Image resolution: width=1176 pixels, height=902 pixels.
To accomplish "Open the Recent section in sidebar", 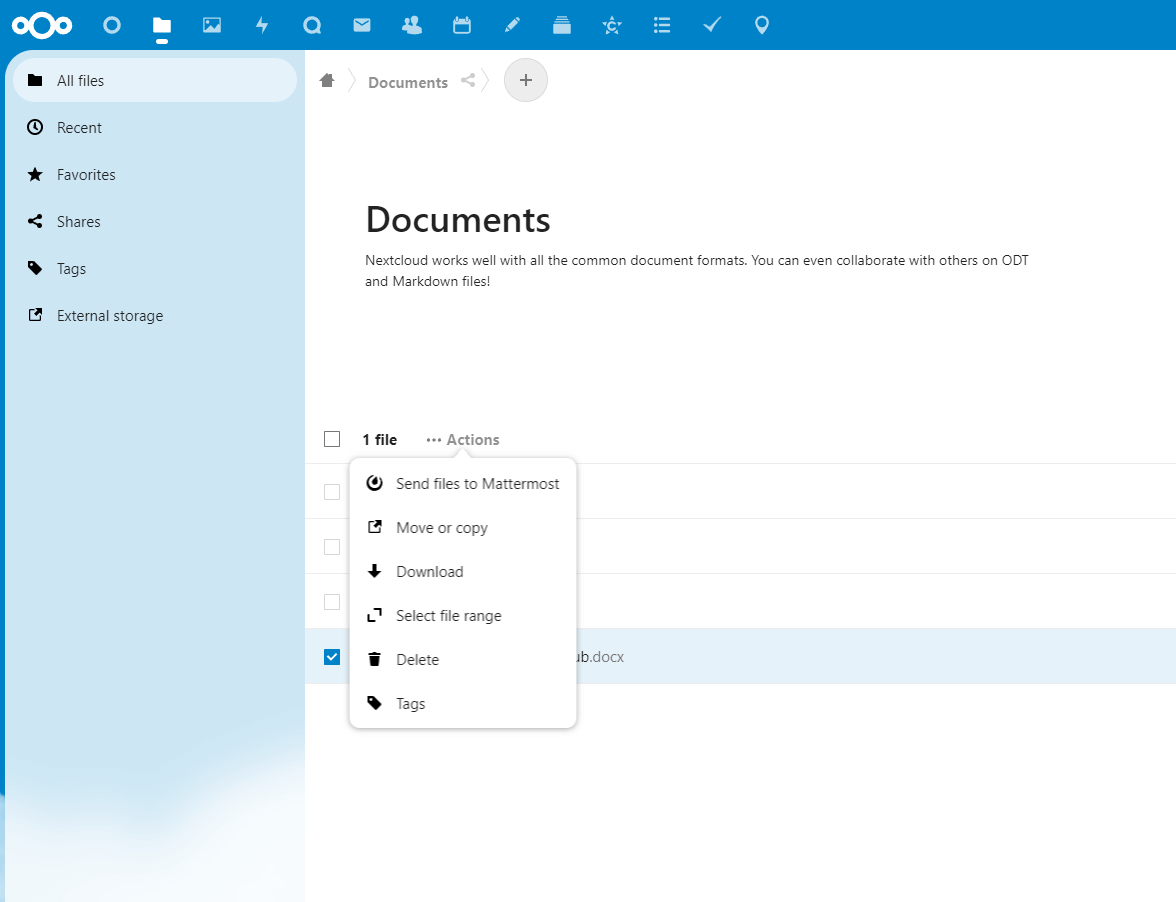I will (80, 127).
